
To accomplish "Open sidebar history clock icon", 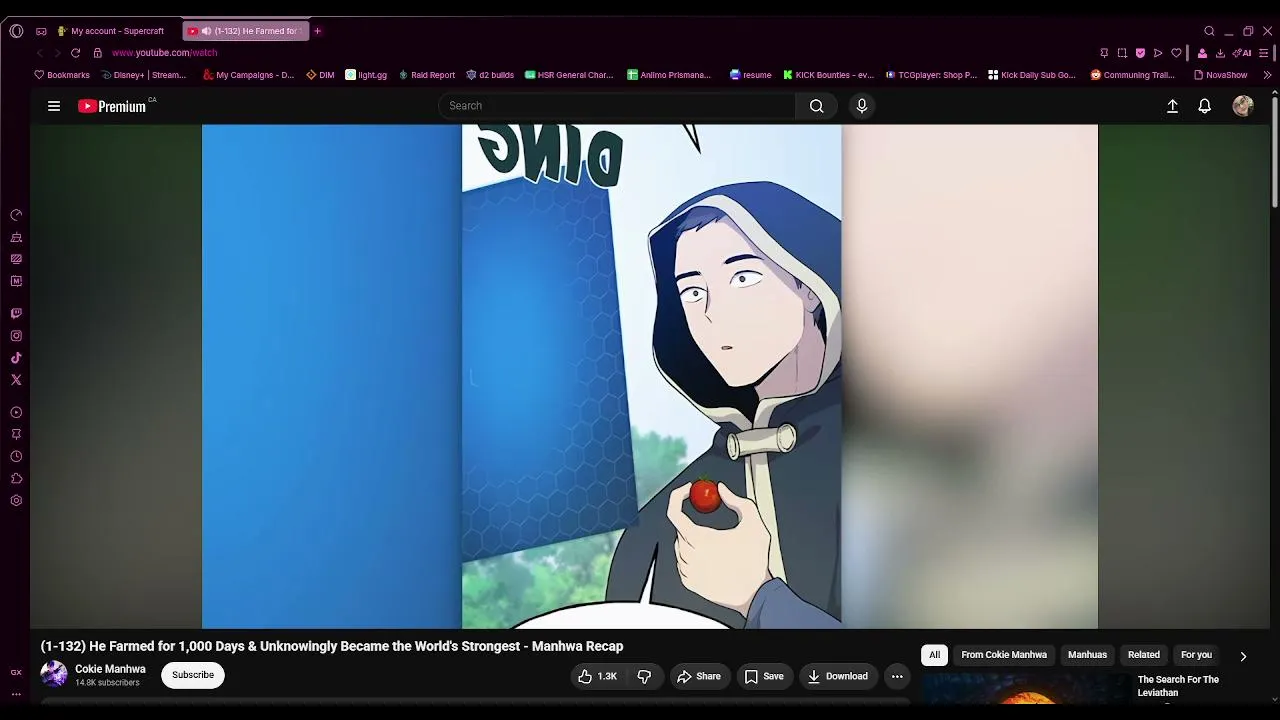I will 16,456.
